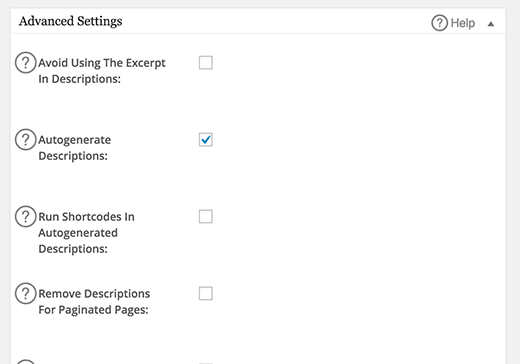Click the word 'Help' beside the header icon

point(463,23)
